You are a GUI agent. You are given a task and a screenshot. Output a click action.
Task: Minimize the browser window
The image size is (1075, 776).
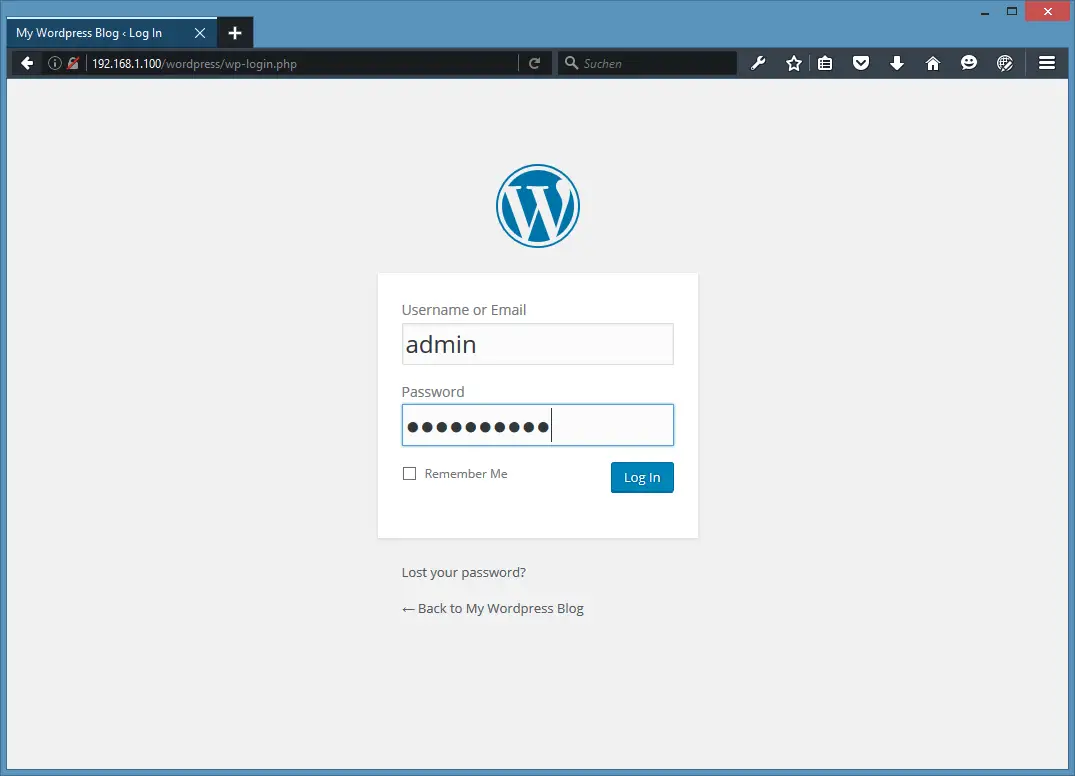click(x=985, y=12)
